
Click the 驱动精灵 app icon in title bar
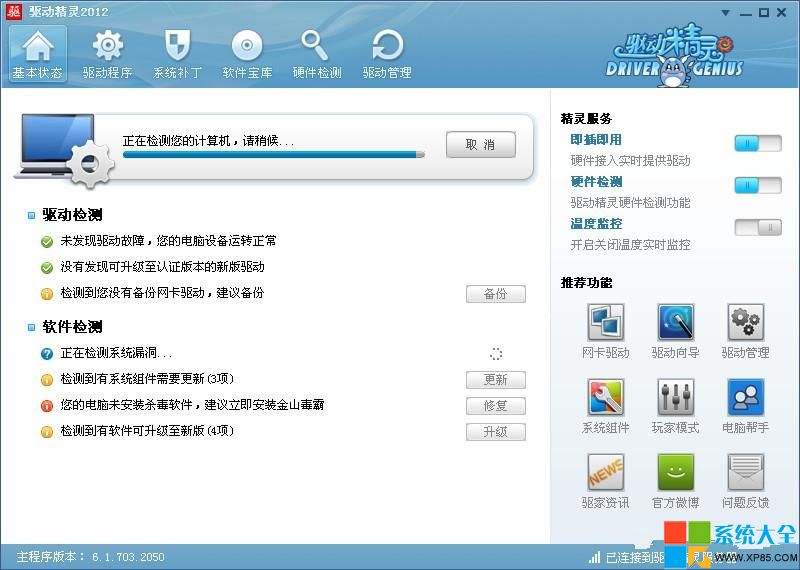click(x=13, y=12)
